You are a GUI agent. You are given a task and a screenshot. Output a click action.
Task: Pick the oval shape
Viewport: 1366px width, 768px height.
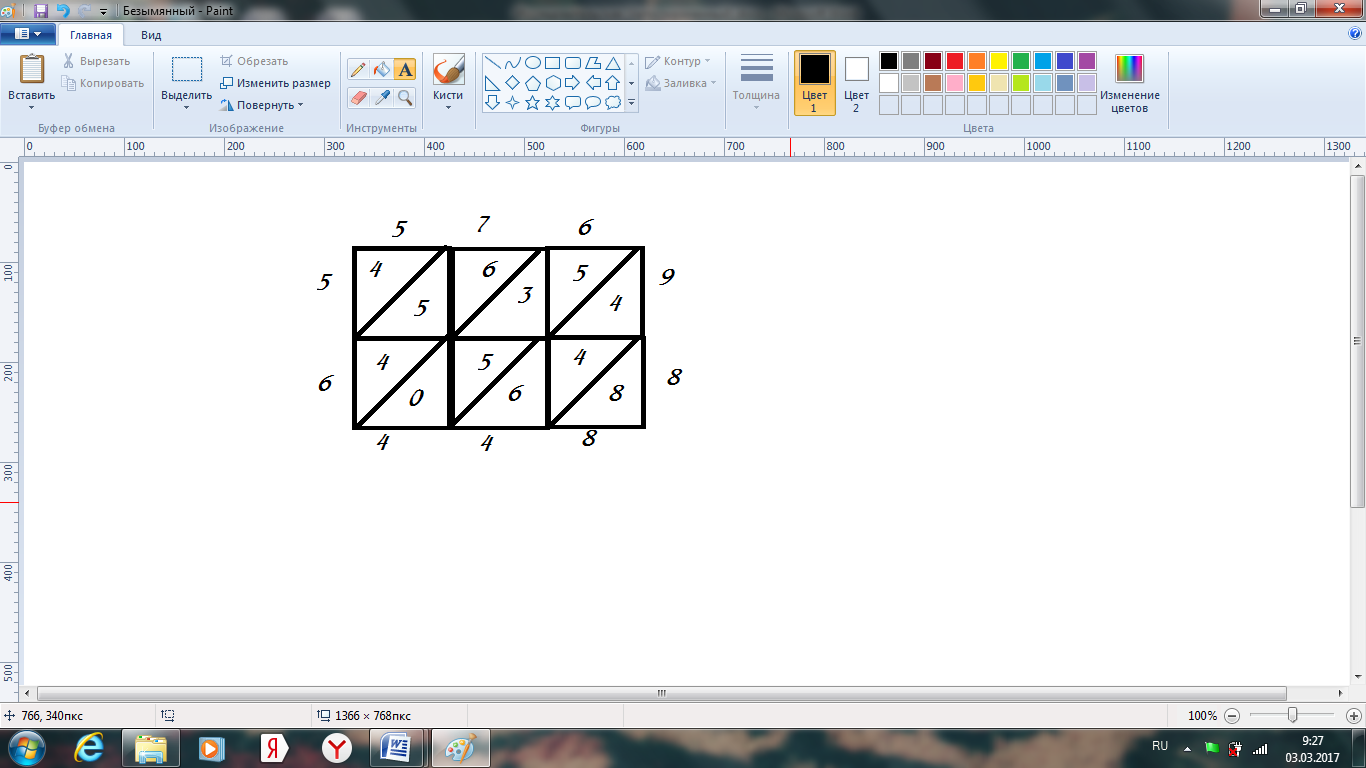coord(533,62)
